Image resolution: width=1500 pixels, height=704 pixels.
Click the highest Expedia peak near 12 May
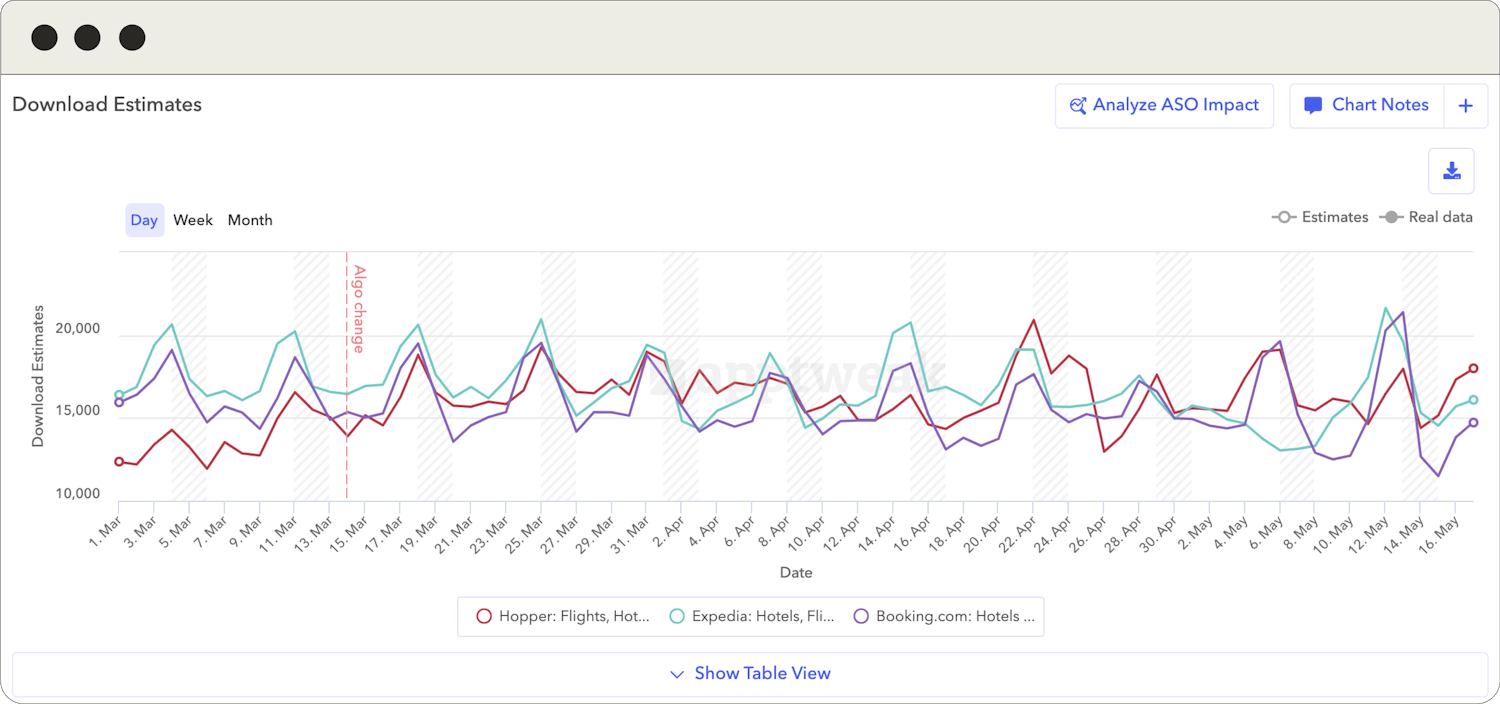pyautogui.click(x=1385, y=308)
